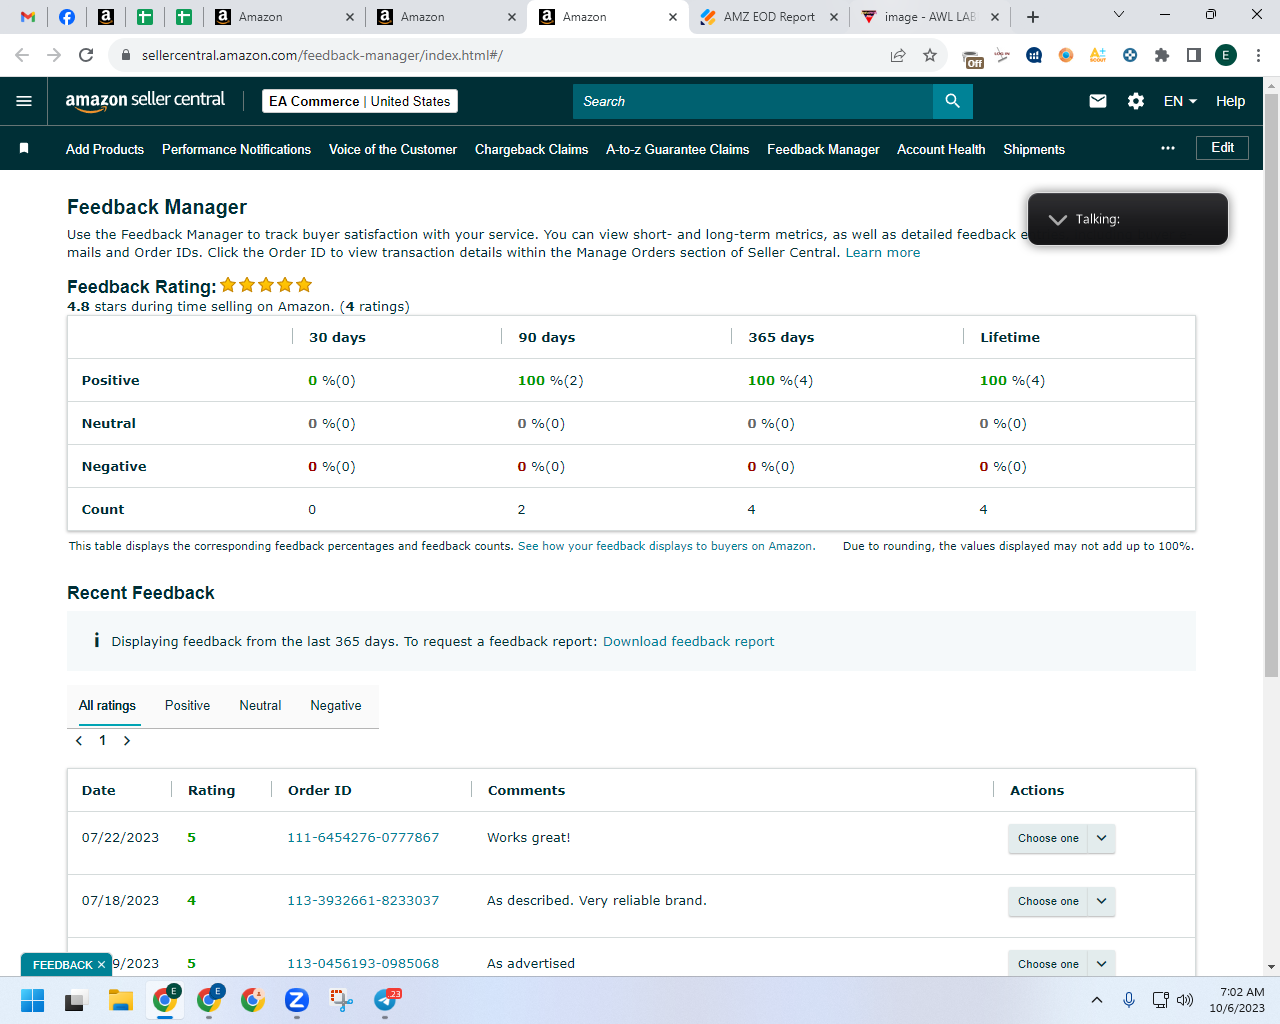The image size is (1280, 1024).
Task: Click the AMZScout extension icon
Action: coord(1098,55)
